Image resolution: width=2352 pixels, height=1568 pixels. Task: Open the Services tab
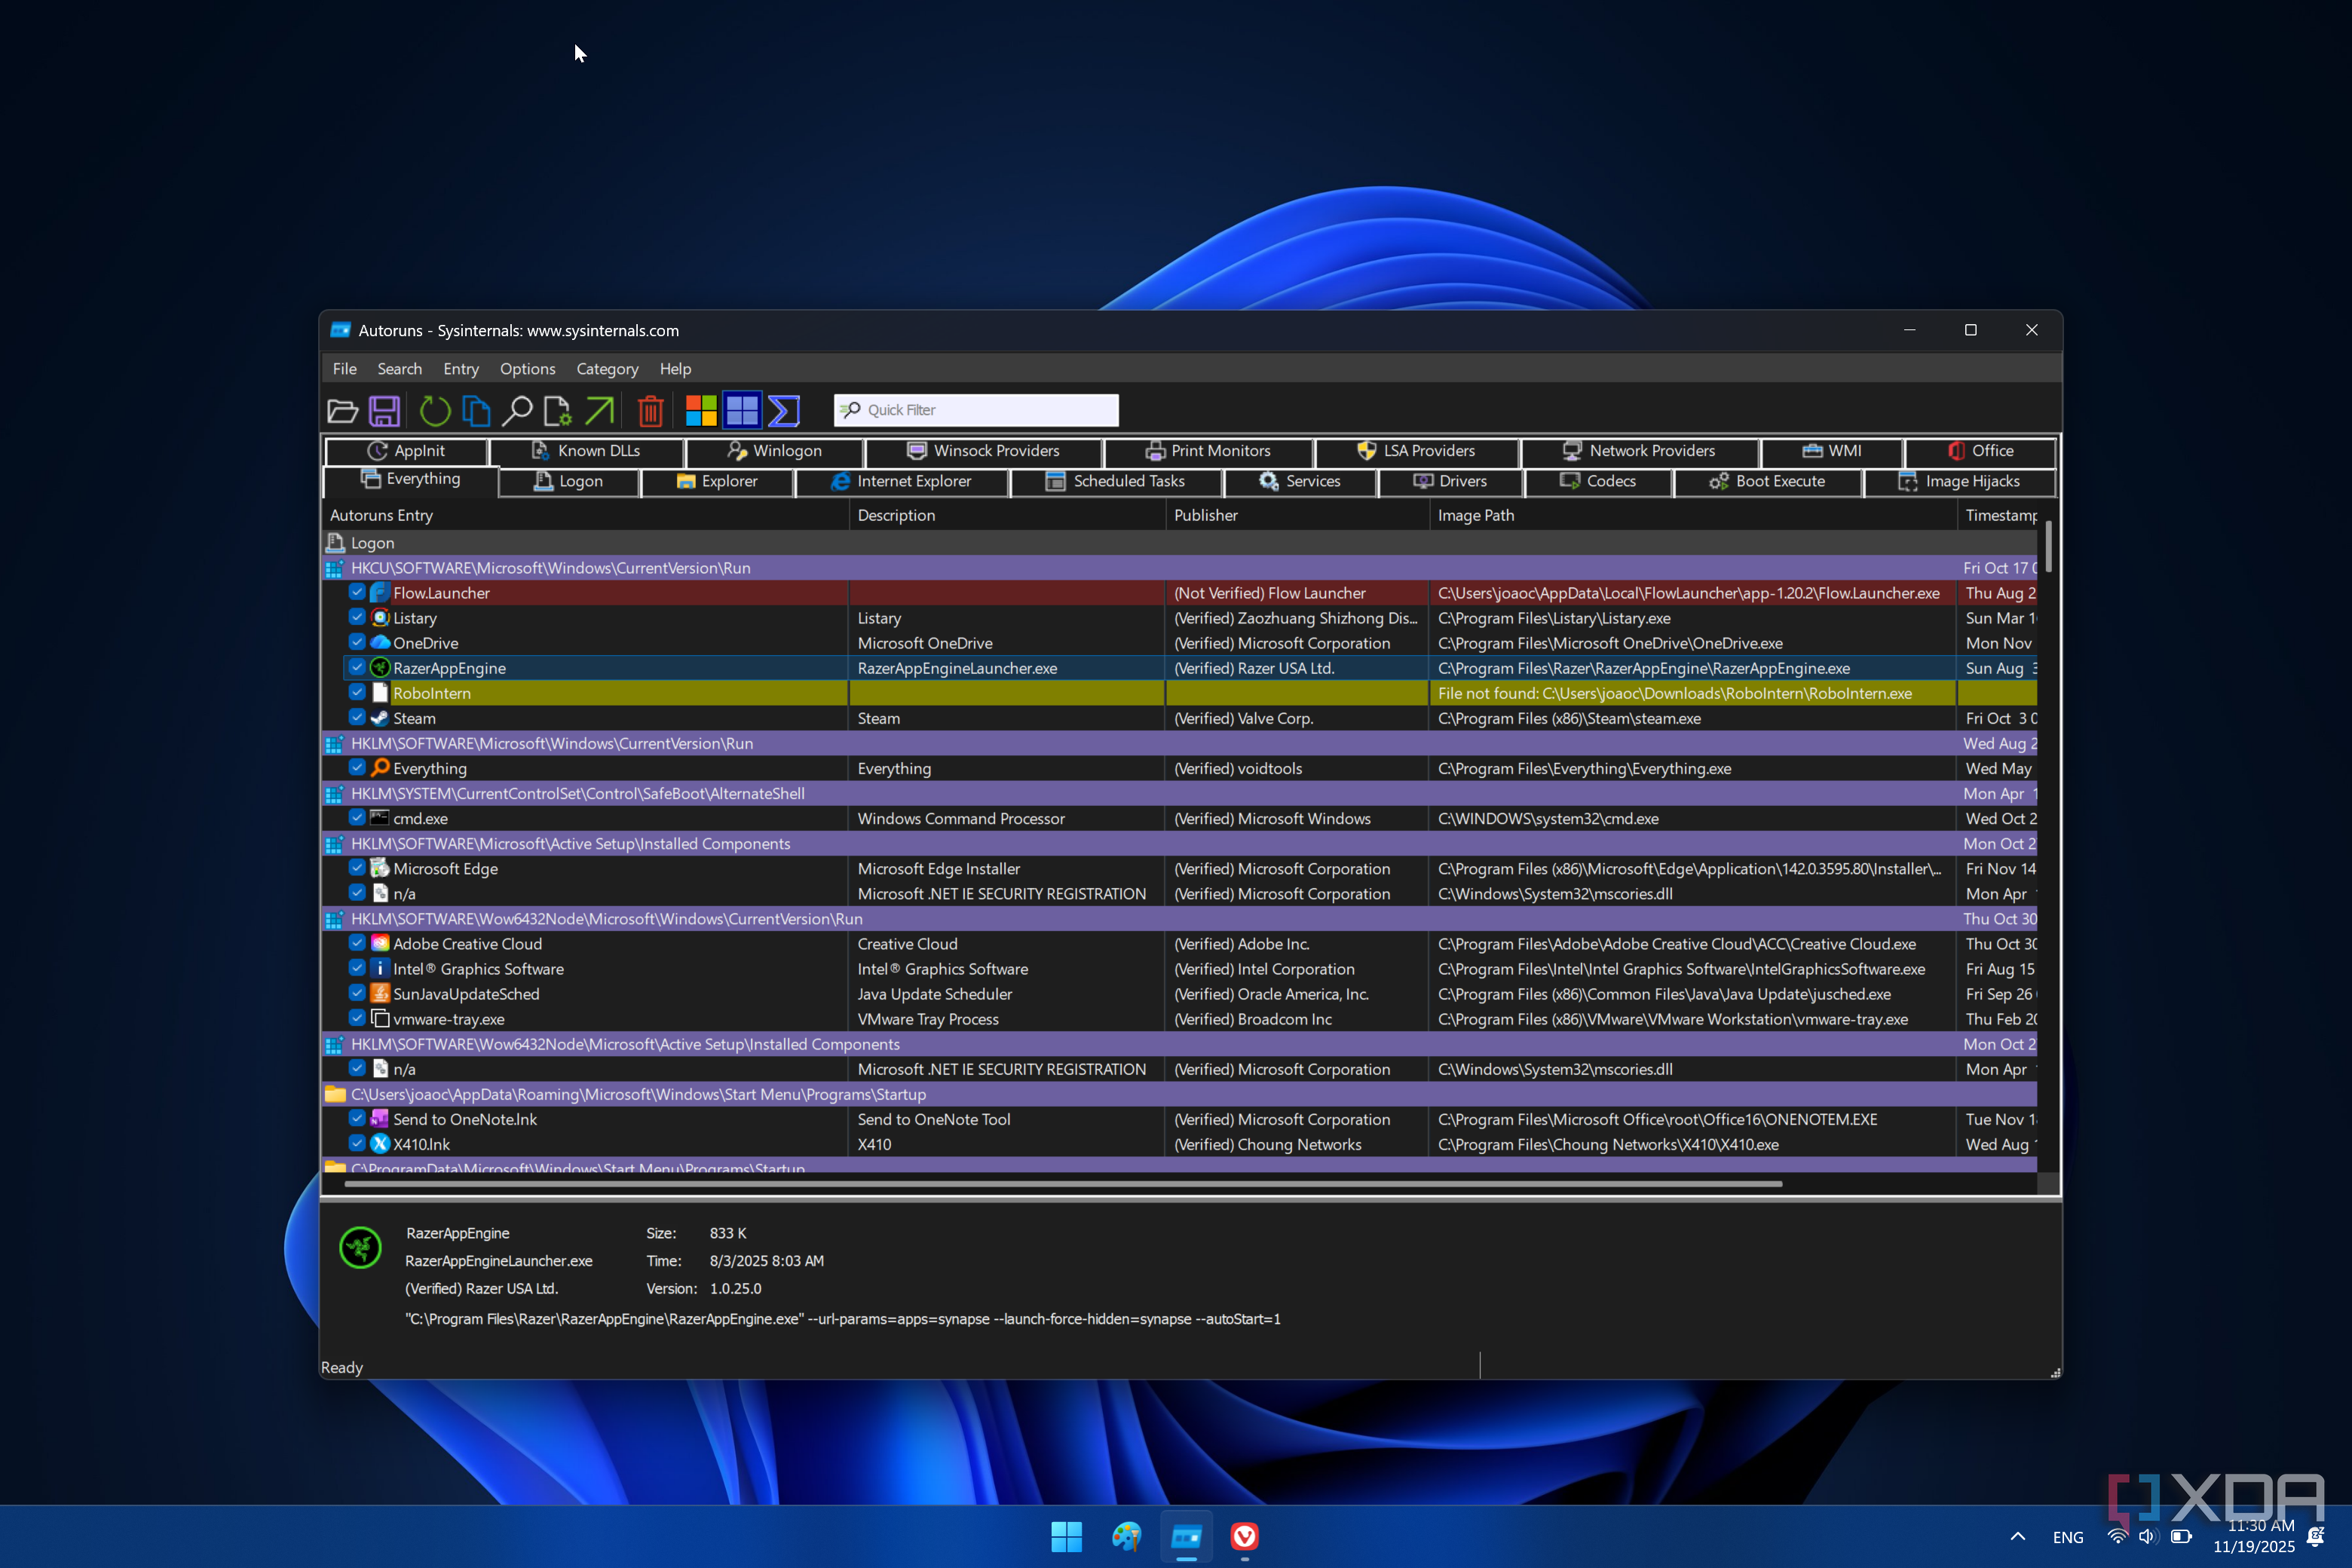pyautogui.click(x=1300, y=481)
